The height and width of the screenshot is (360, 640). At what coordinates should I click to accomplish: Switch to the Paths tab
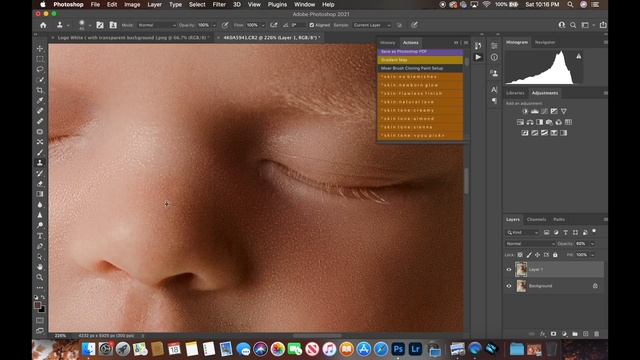click(559, 220)
